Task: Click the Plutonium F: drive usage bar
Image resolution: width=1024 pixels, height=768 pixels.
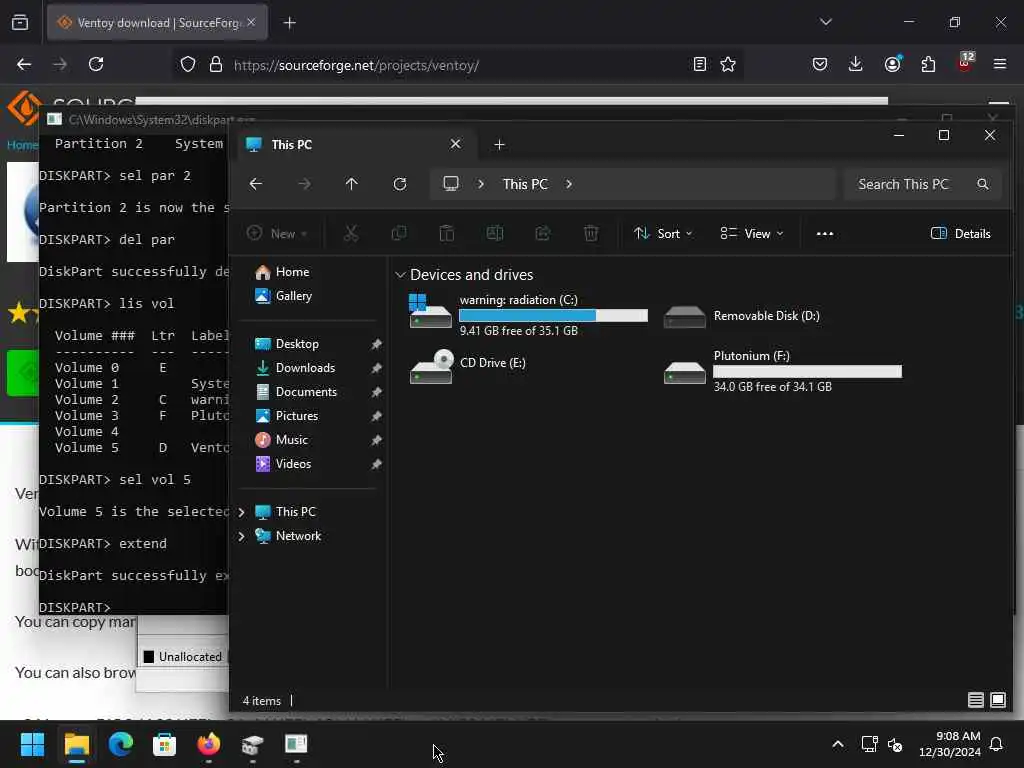Action: pos(808,372)
